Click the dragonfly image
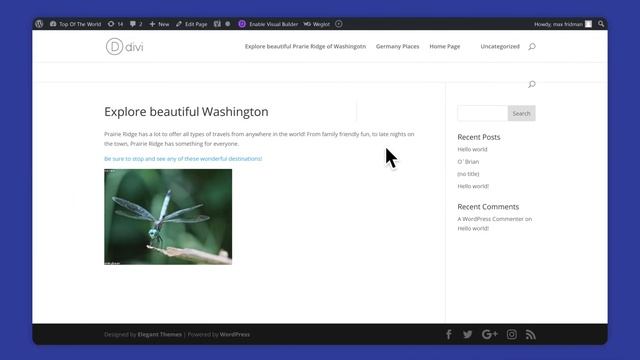Image resolution: width=640 pixels, height=360 pixels. (x=168, y=217)
